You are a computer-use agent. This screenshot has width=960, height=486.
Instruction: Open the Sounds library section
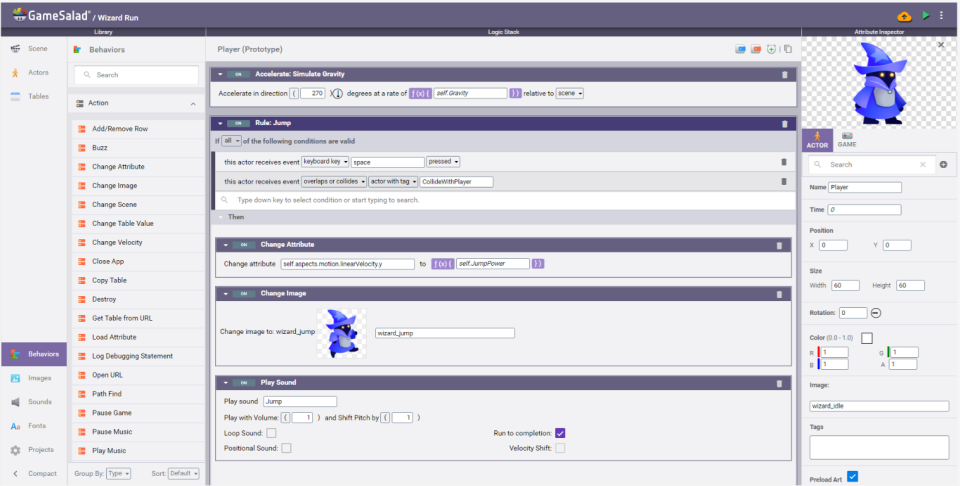tap(34, 402)
